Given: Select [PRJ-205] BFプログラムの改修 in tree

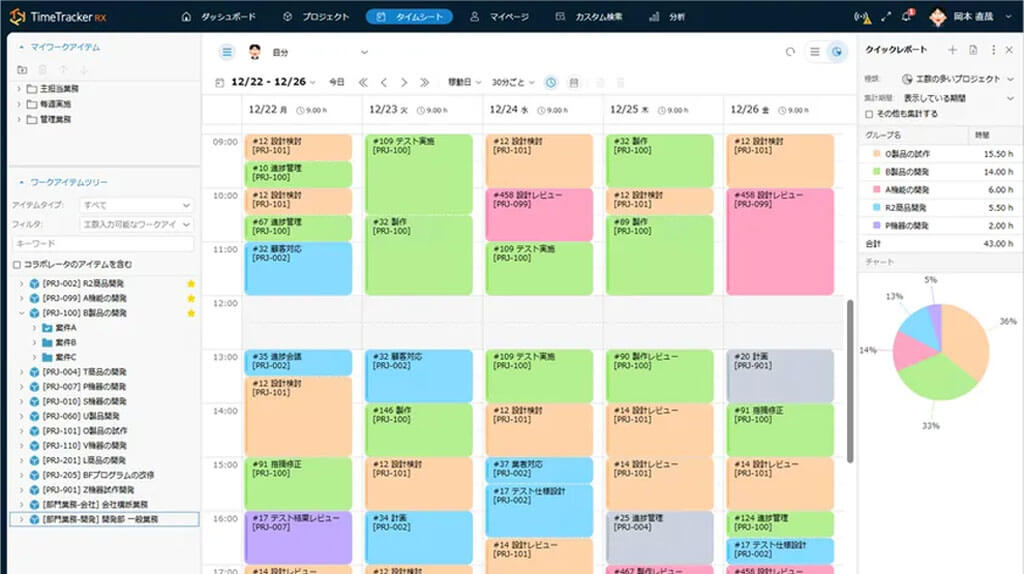Looking at the screenshot, I should (98, 475).
